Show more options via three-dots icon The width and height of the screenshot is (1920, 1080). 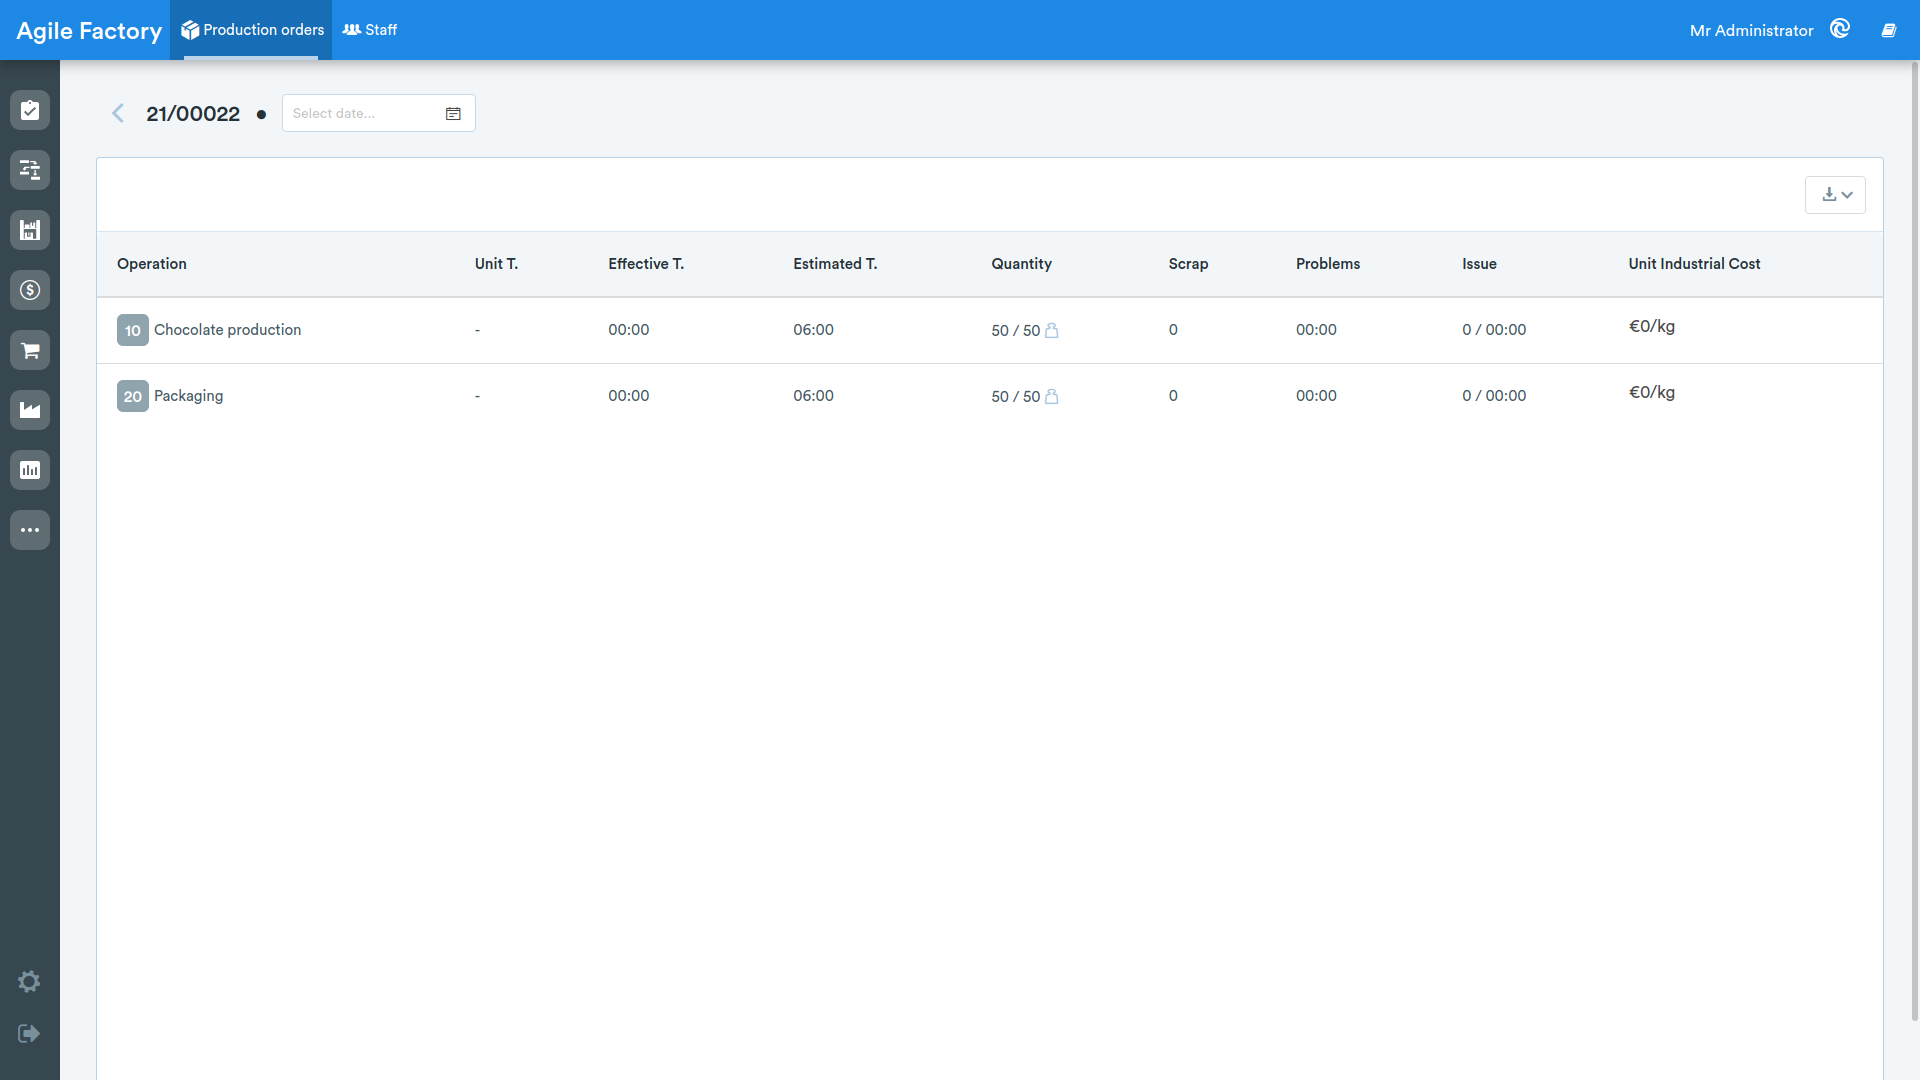point(30,530)
